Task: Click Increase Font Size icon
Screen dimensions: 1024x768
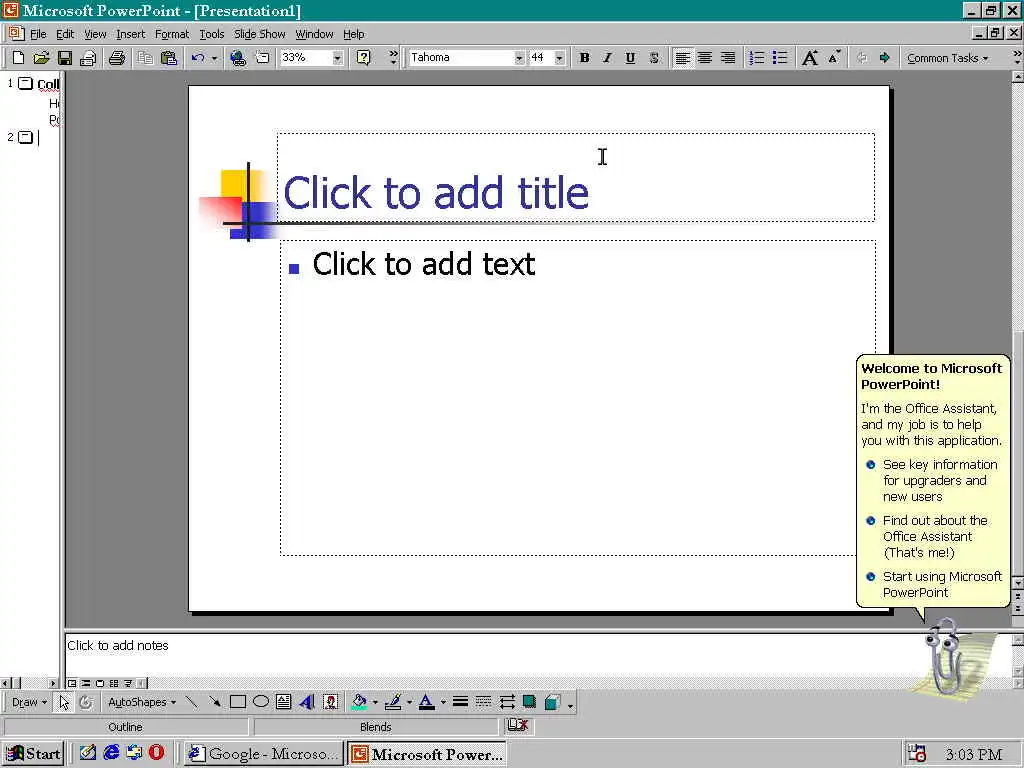Action: pyautogui.click(x=810, y=58)
